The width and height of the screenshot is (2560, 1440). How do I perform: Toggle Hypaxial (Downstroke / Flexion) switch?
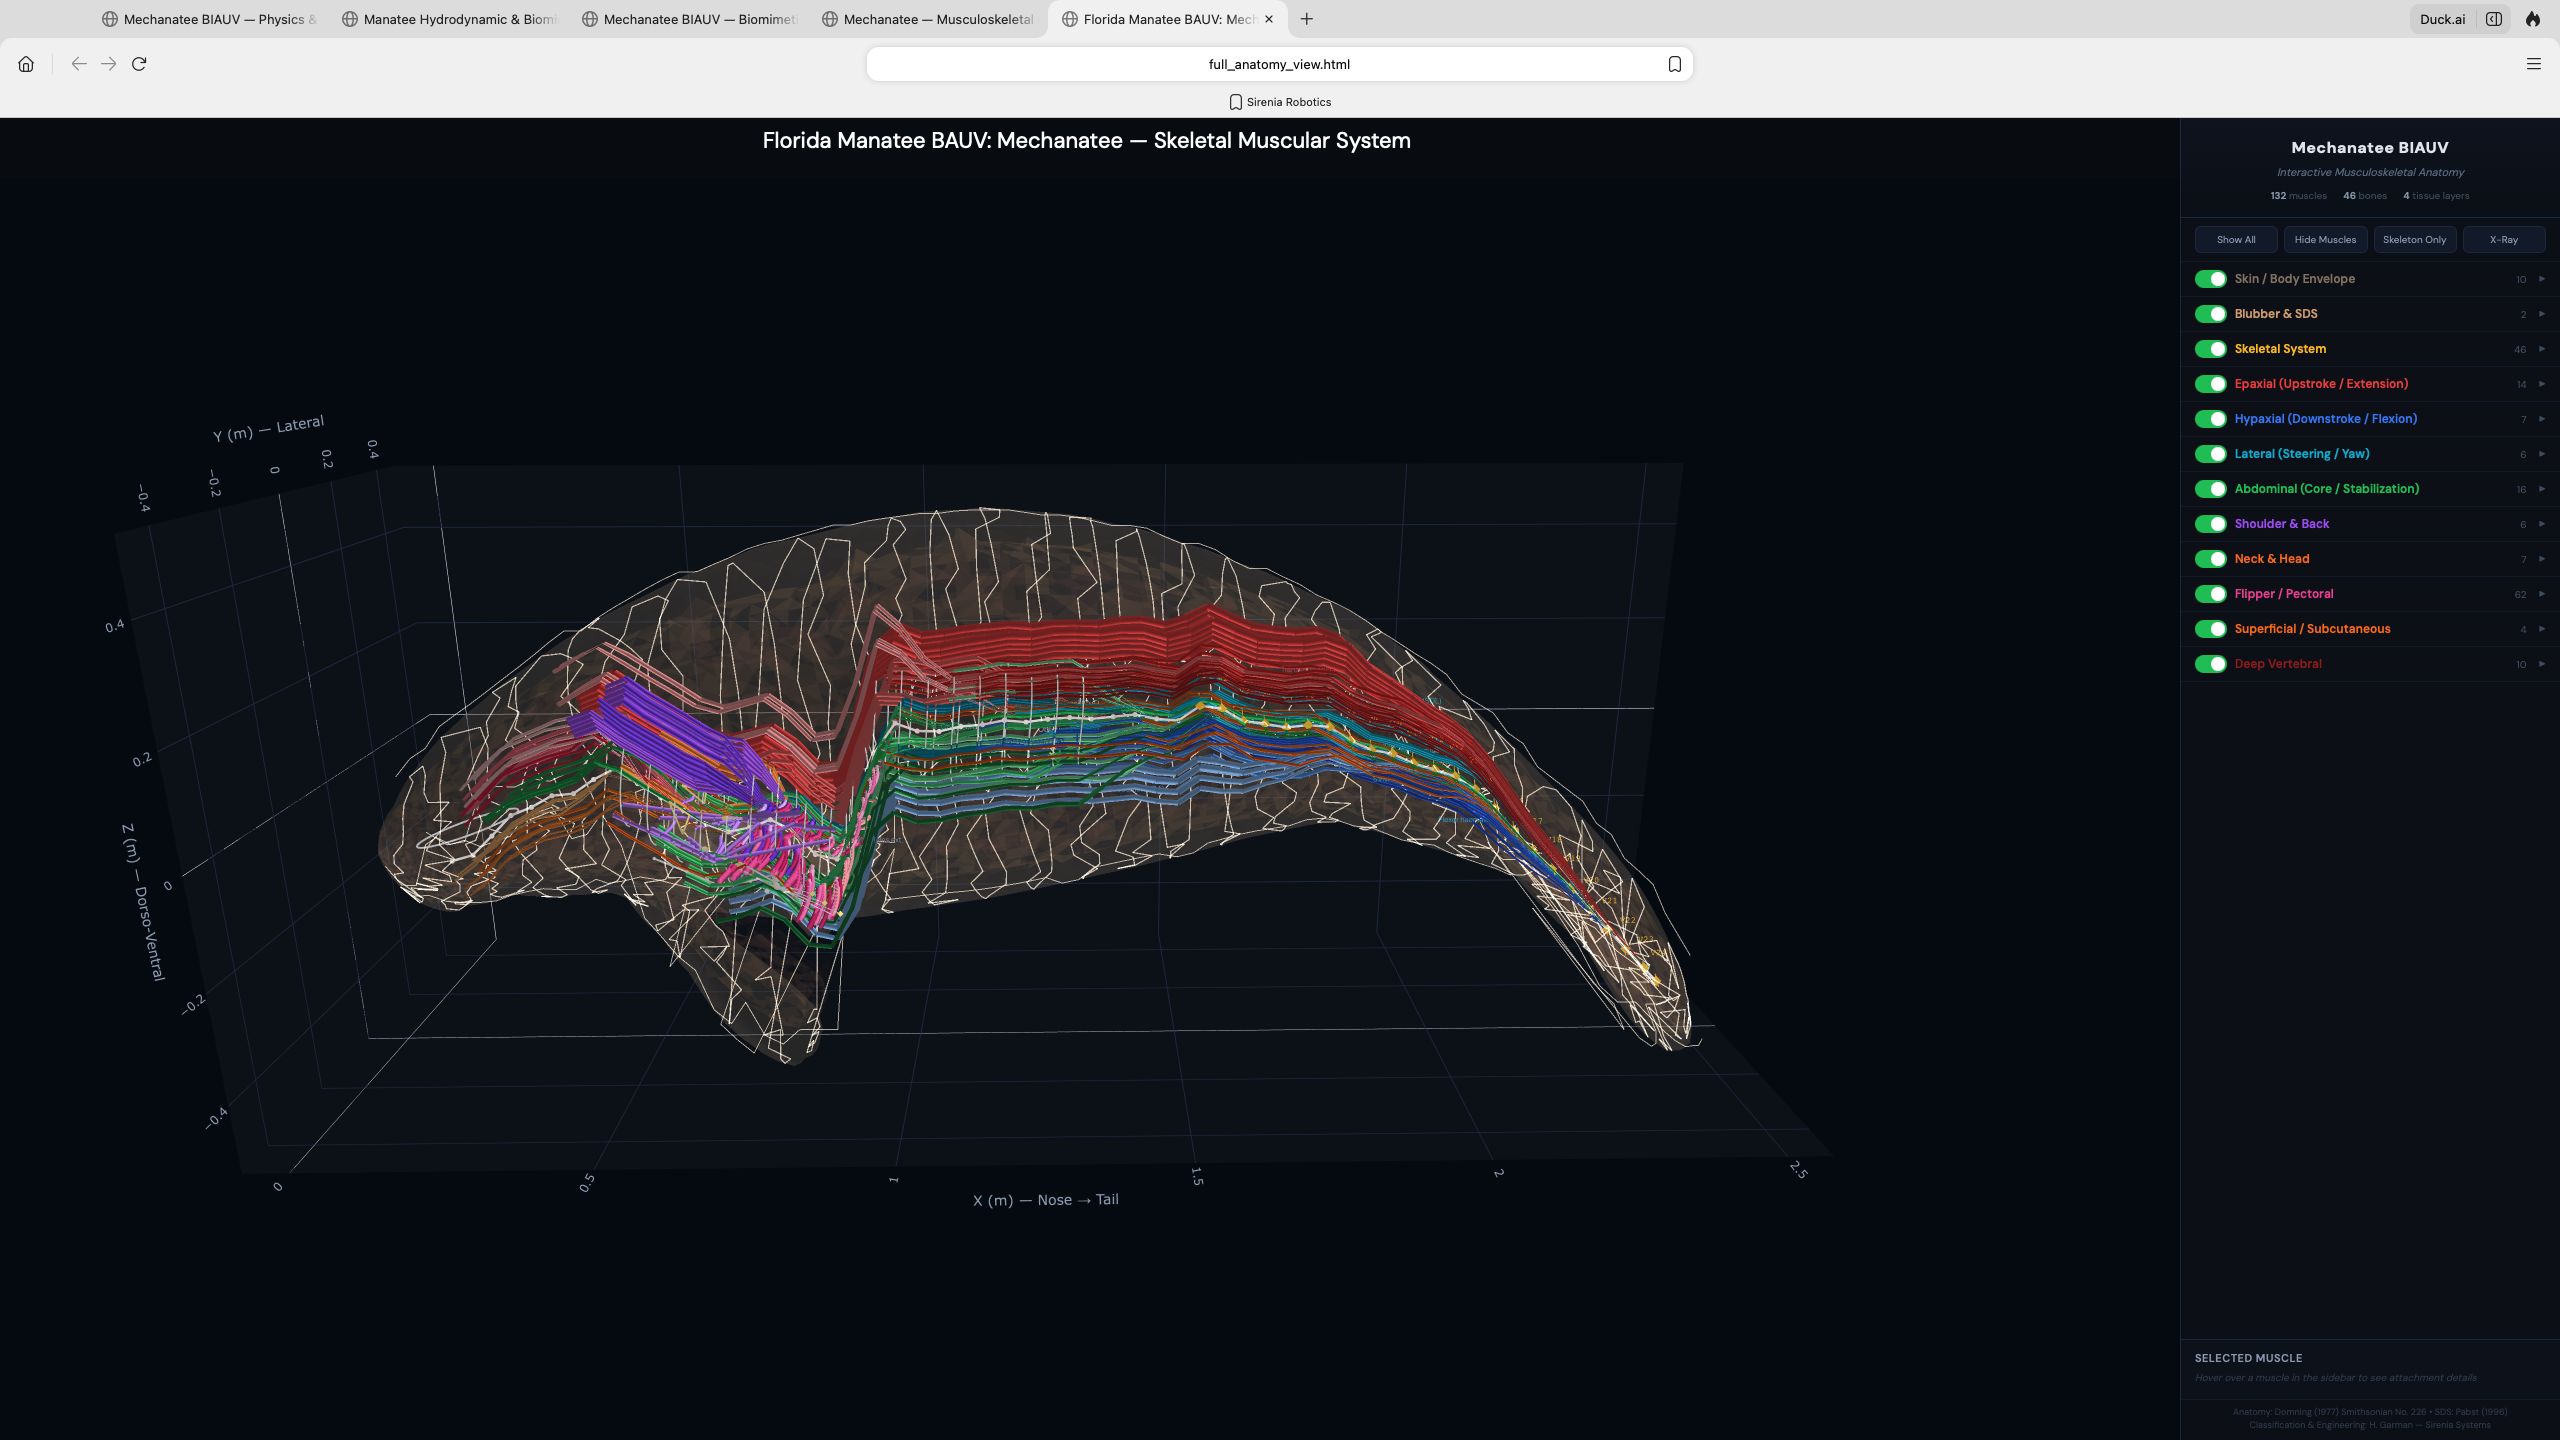pos(2210,419)
